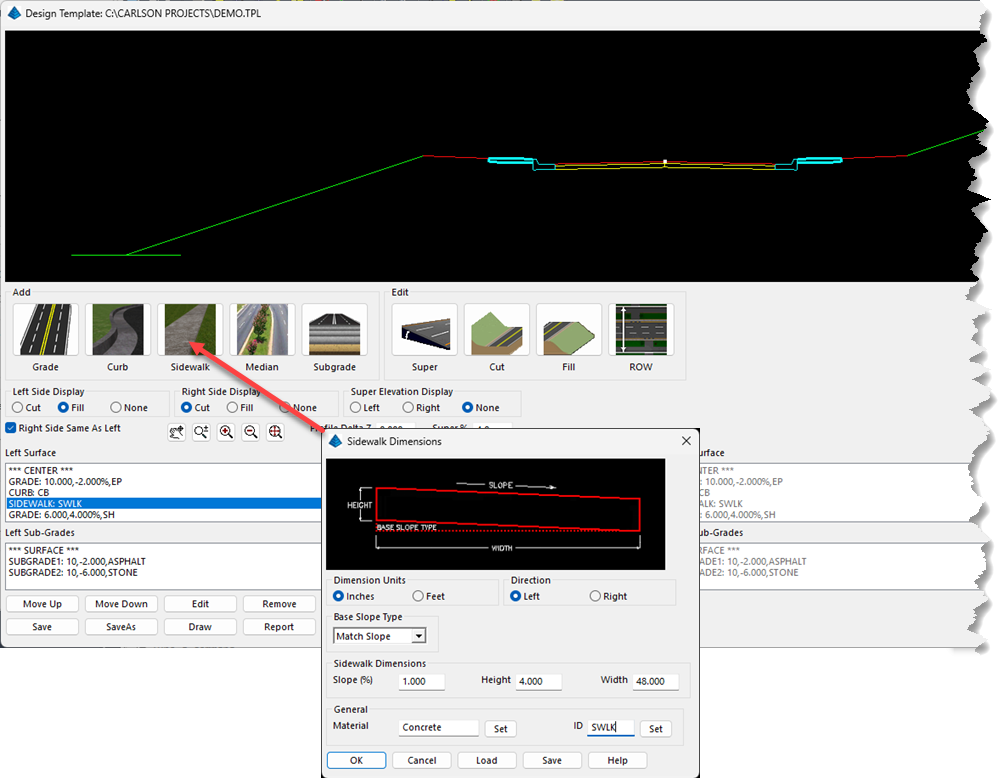Open the Cut edit icon
Viewport: 998px width, 778px height.
(x=496, y=331)
